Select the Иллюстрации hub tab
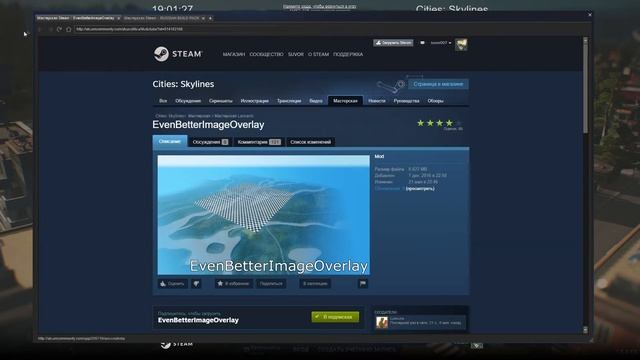Image resolution: width=640 pixels, height=360 pixels. [254, 101]
